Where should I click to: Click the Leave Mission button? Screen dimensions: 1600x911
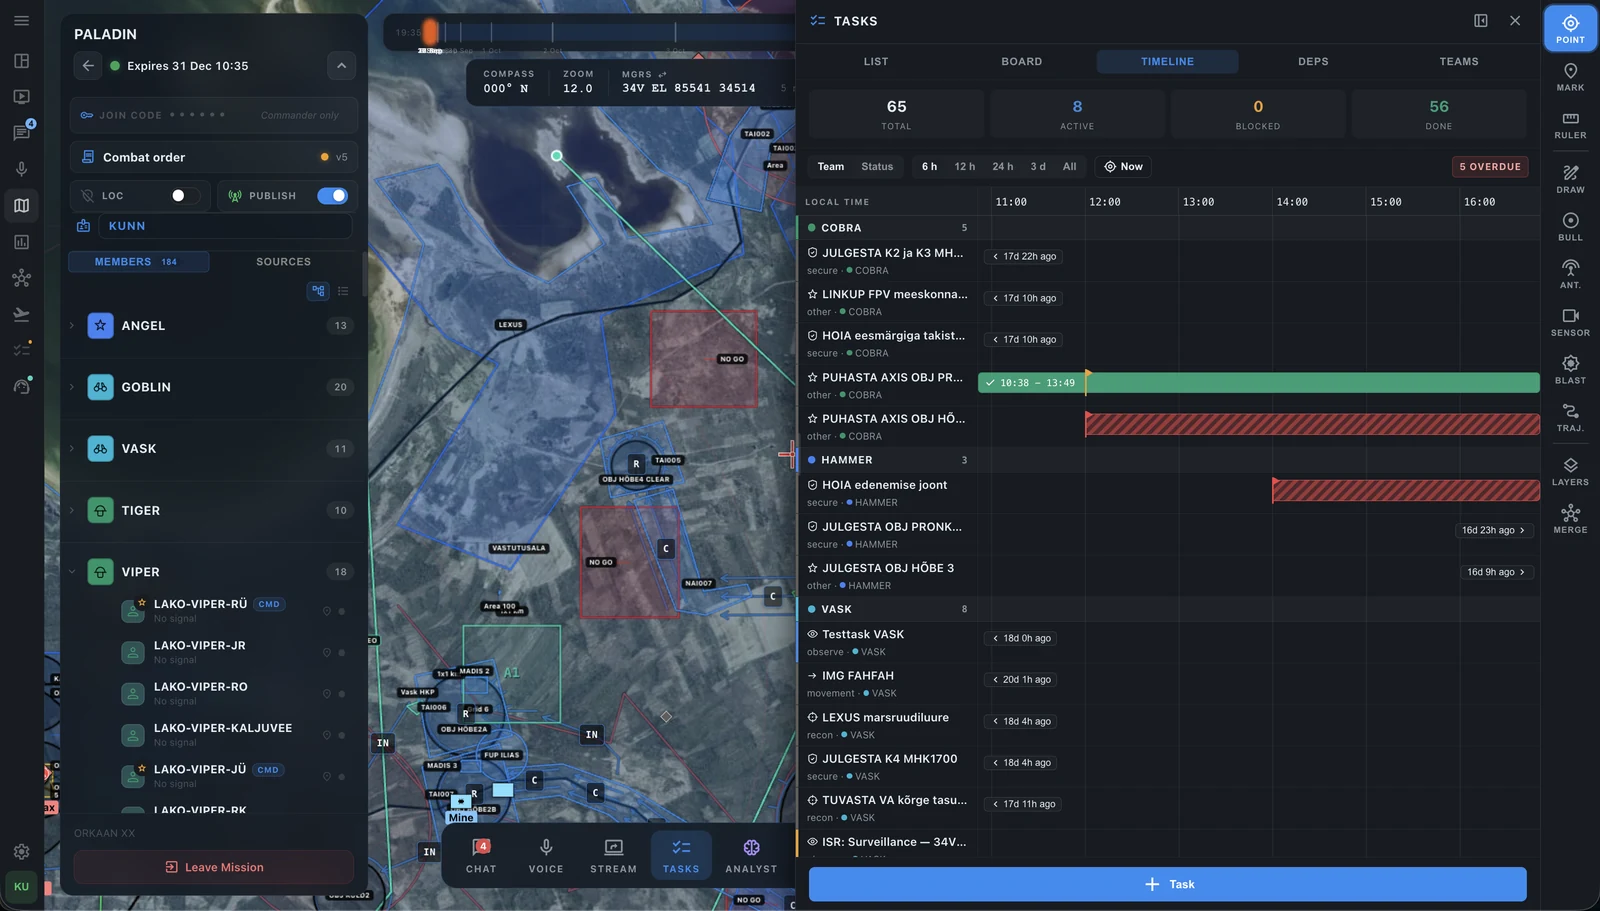click(x=214, y=867)
